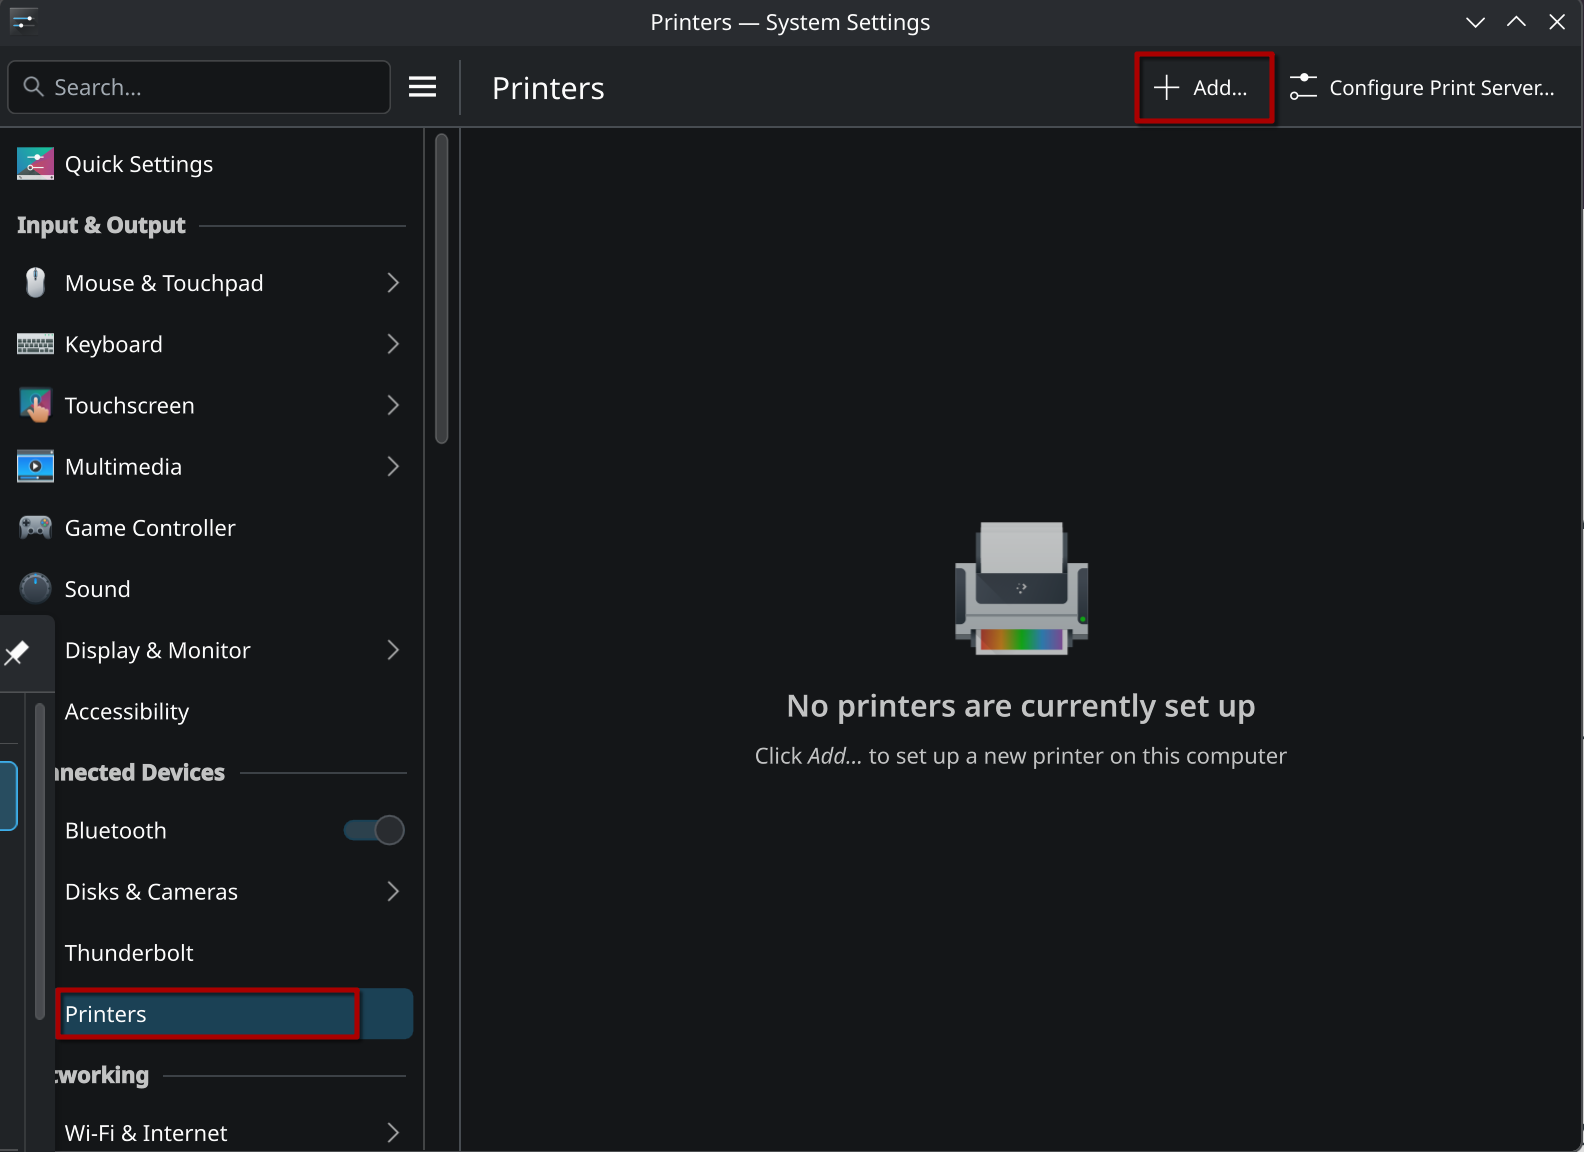Click the Keyboard icon in sidebar
This screenshot has height=1152, width=1584.
pos(35,345)
